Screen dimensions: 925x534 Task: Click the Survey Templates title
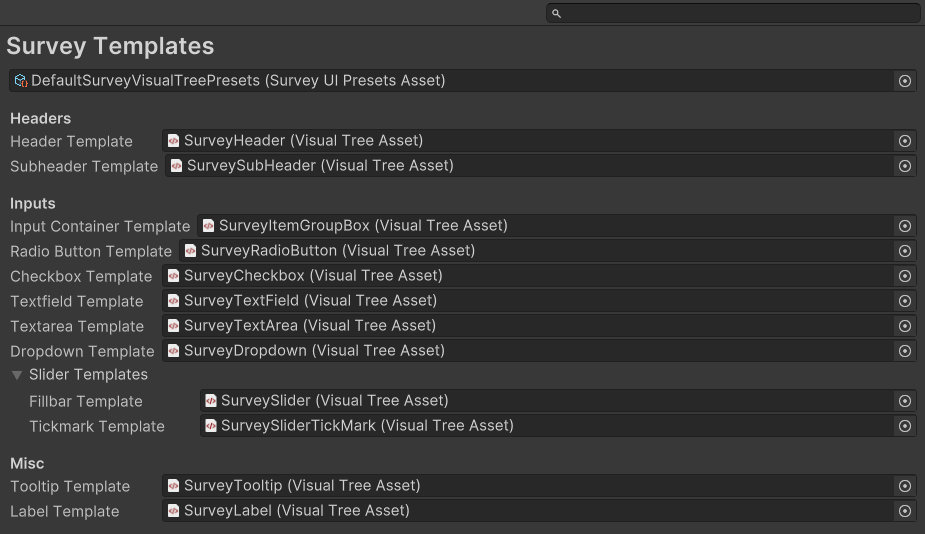pyautogui.click(x=110, y=46)
